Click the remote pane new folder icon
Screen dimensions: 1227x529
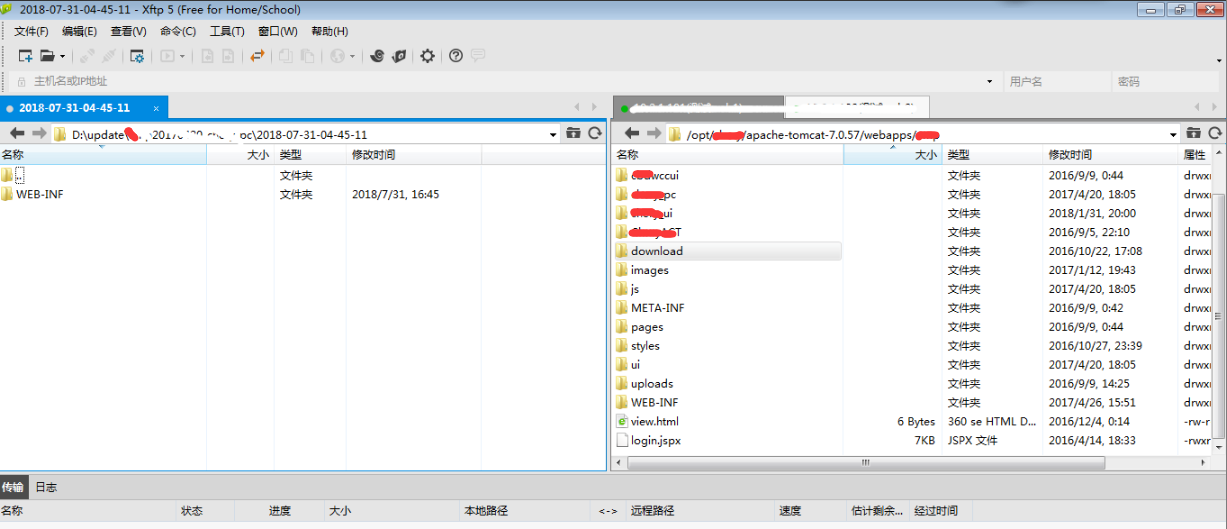(1193, 133)
